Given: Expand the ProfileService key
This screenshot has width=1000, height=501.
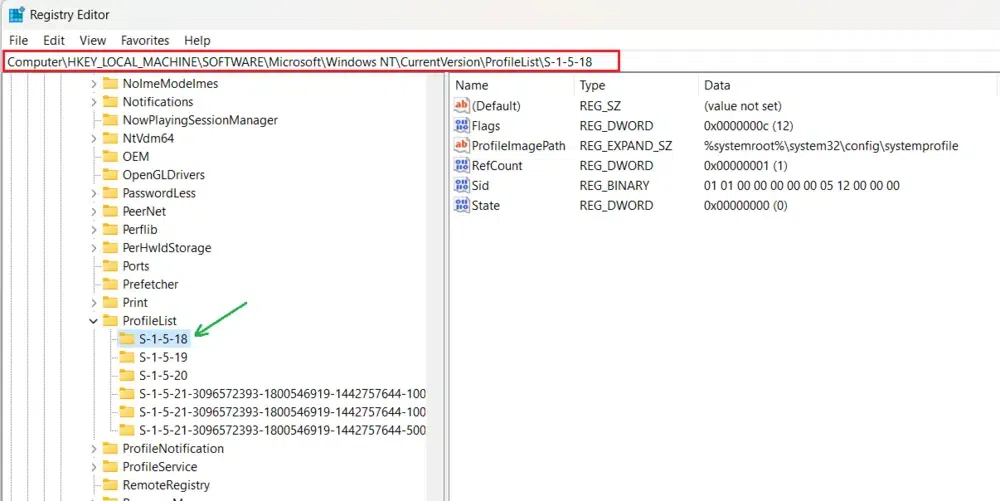Looking at the screenshot, I should pyautogui.click(x=94, y=467).
